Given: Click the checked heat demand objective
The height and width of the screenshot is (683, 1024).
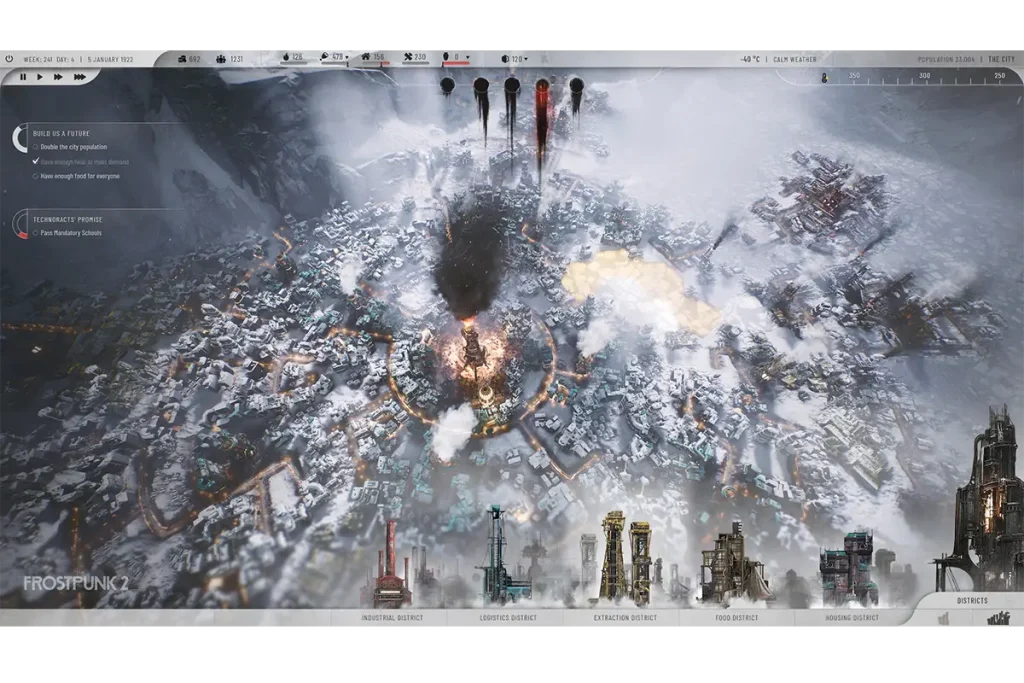Looking at the screenshot, I should 81,162.
